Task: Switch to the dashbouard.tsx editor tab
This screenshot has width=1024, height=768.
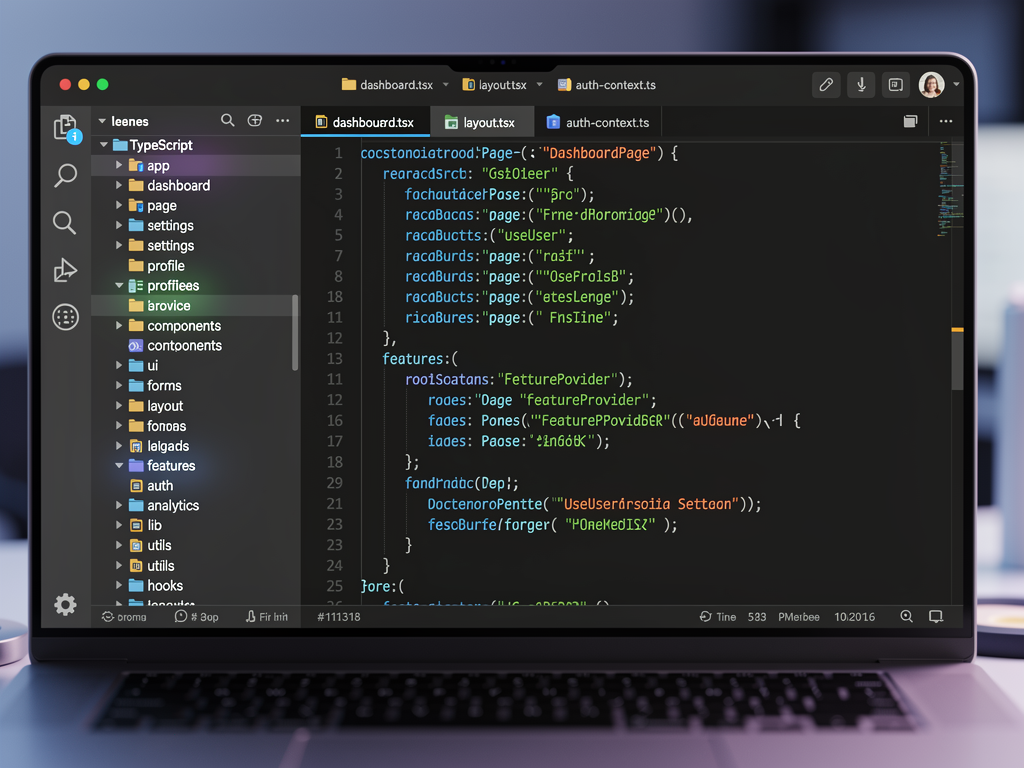Action: 365,122
